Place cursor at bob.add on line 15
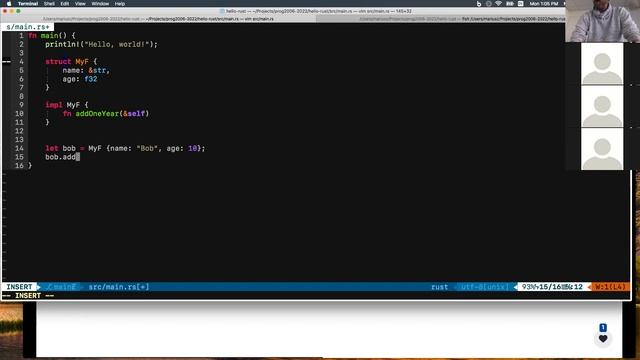This screenshot has width=640, height=360. coord(60,157)
